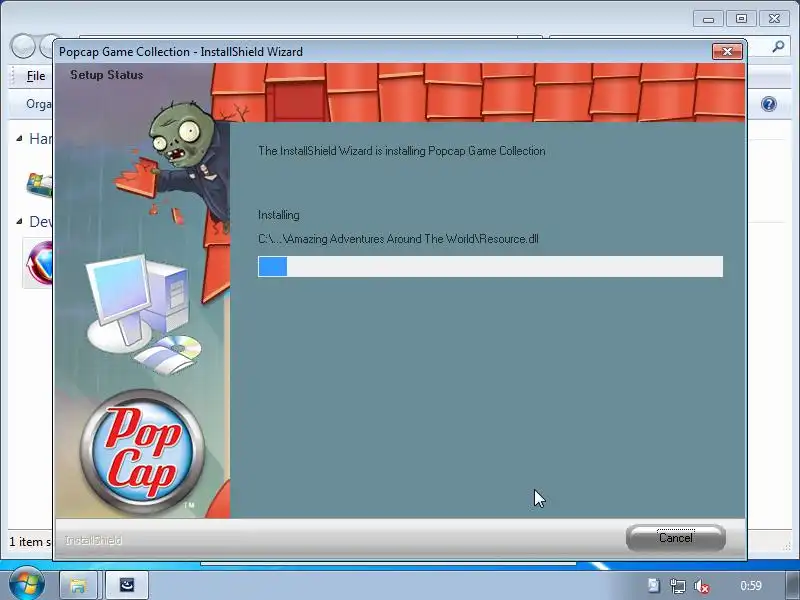Screen dimensions: 800x600
Task: Open the Organize menu in Explorer window
Action: click(39, 104)
